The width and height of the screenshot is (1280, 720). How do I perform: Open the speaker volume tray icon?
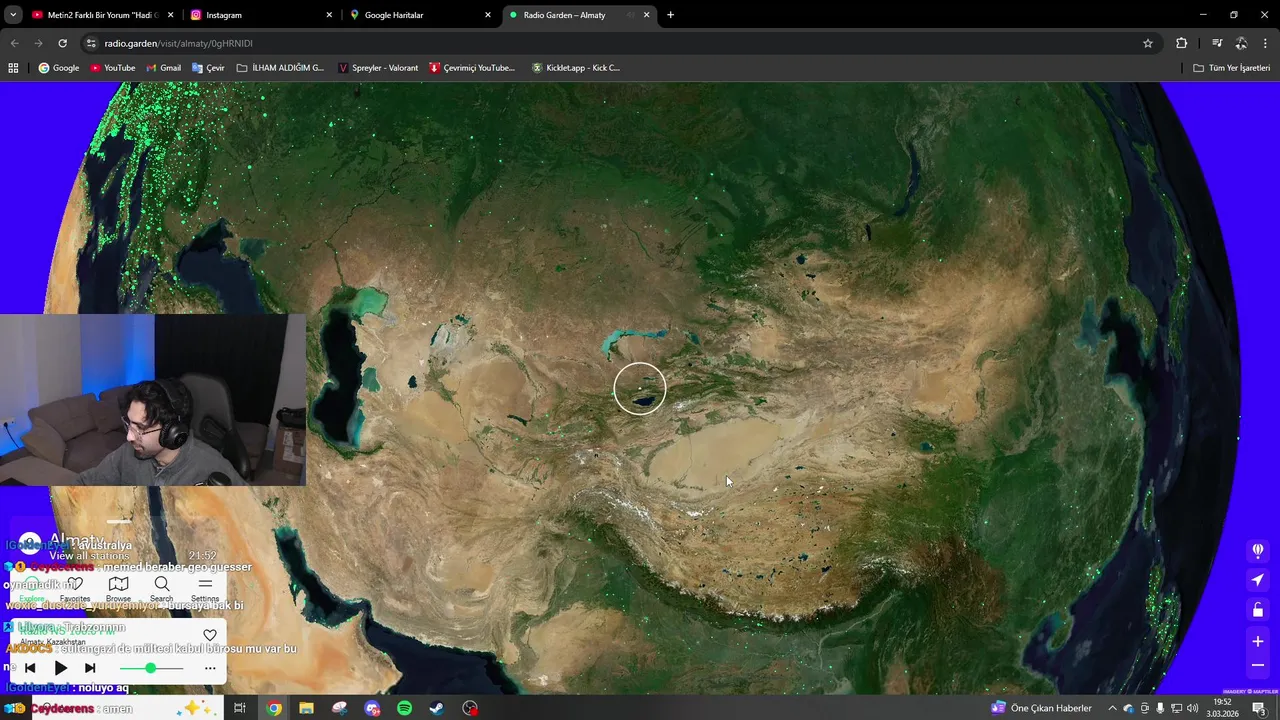point(1192,708)
